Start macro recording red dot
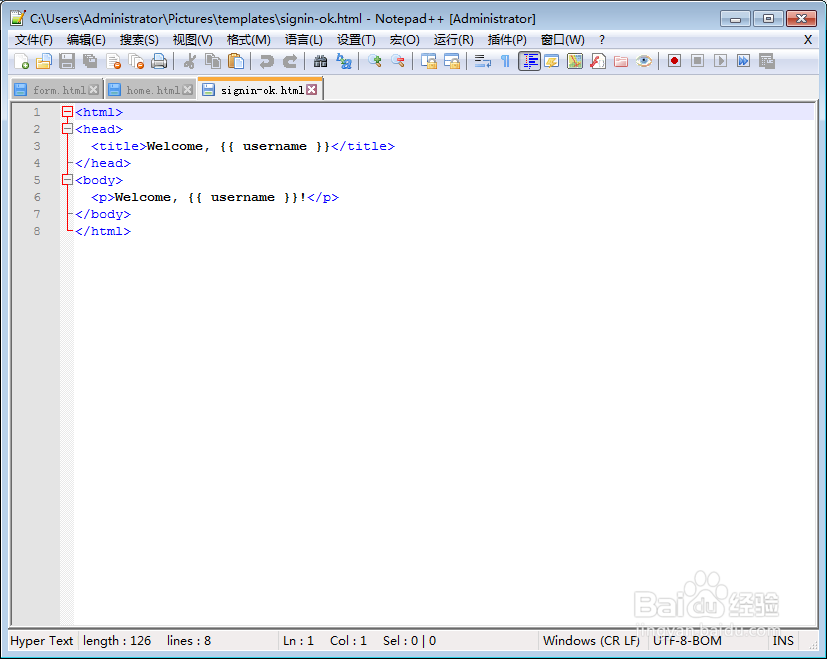The width and height of the screenshot is (827, 659). [x=674, y=61]
